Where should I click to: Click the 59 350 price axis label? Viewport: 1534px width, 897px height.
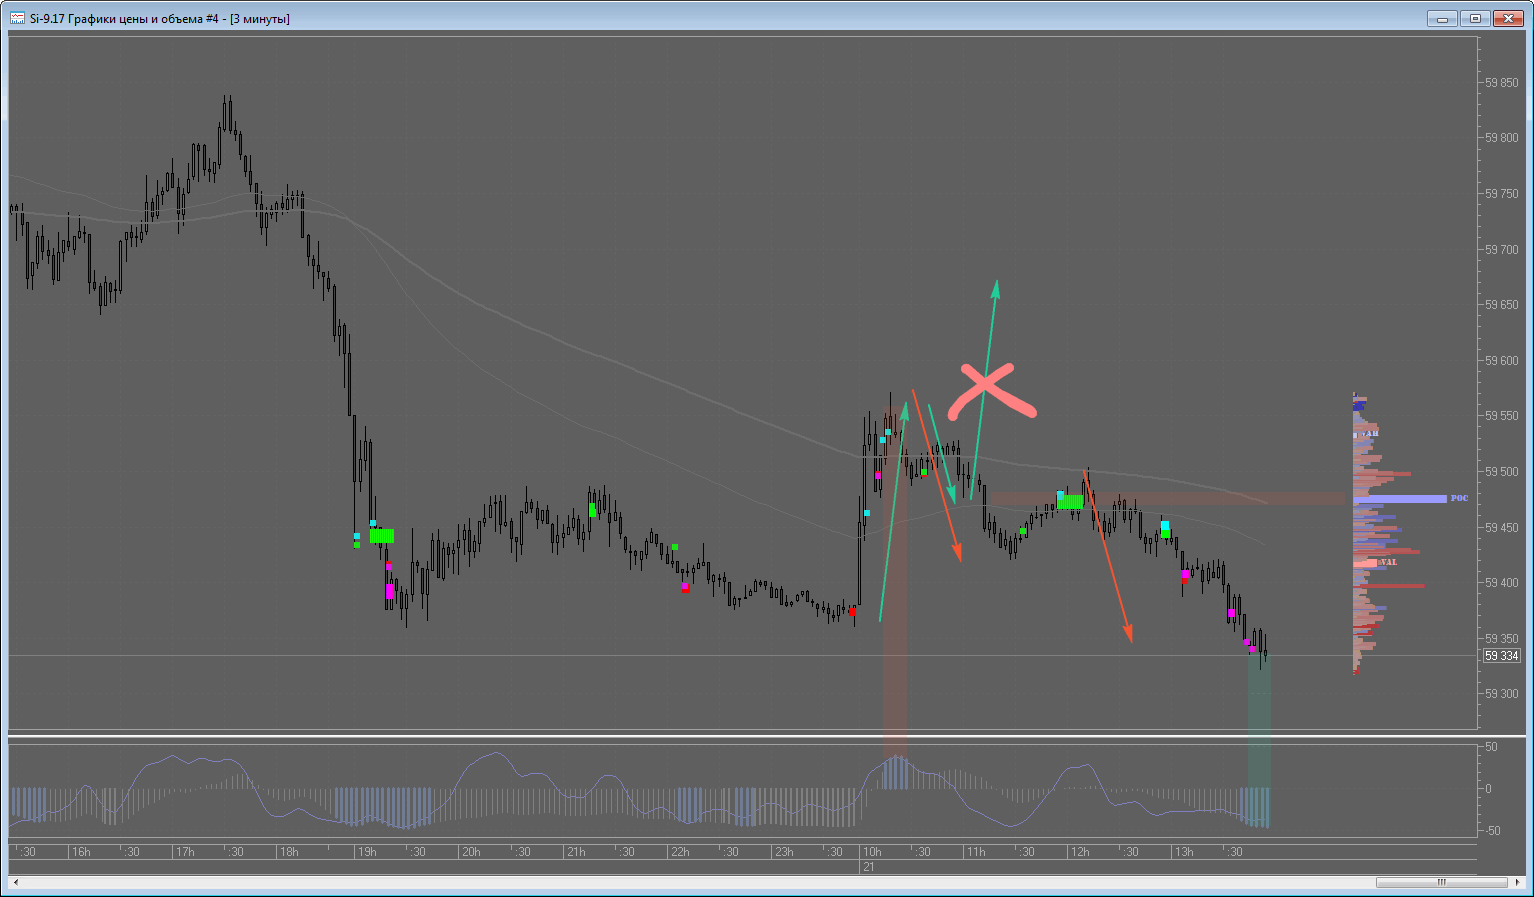(1502, 638)
